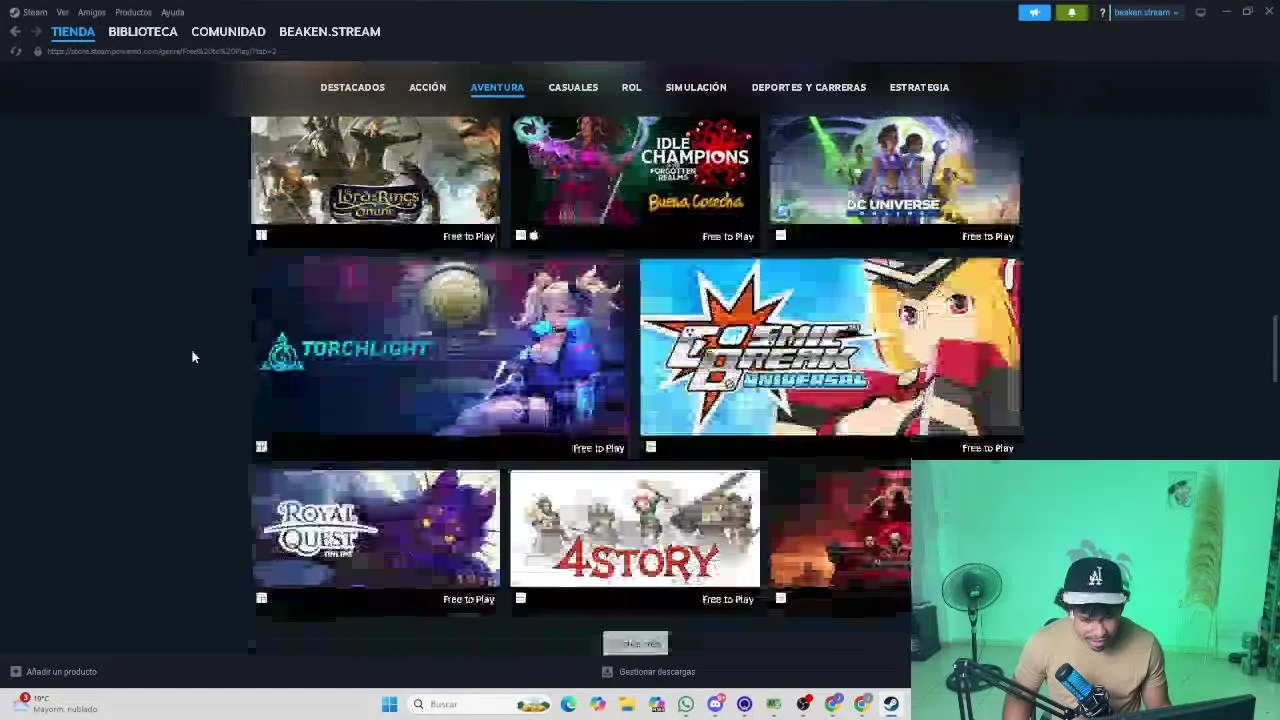Switch to Big Picture mode icon
This screenshot has height=720, width=1280.
1200,12
